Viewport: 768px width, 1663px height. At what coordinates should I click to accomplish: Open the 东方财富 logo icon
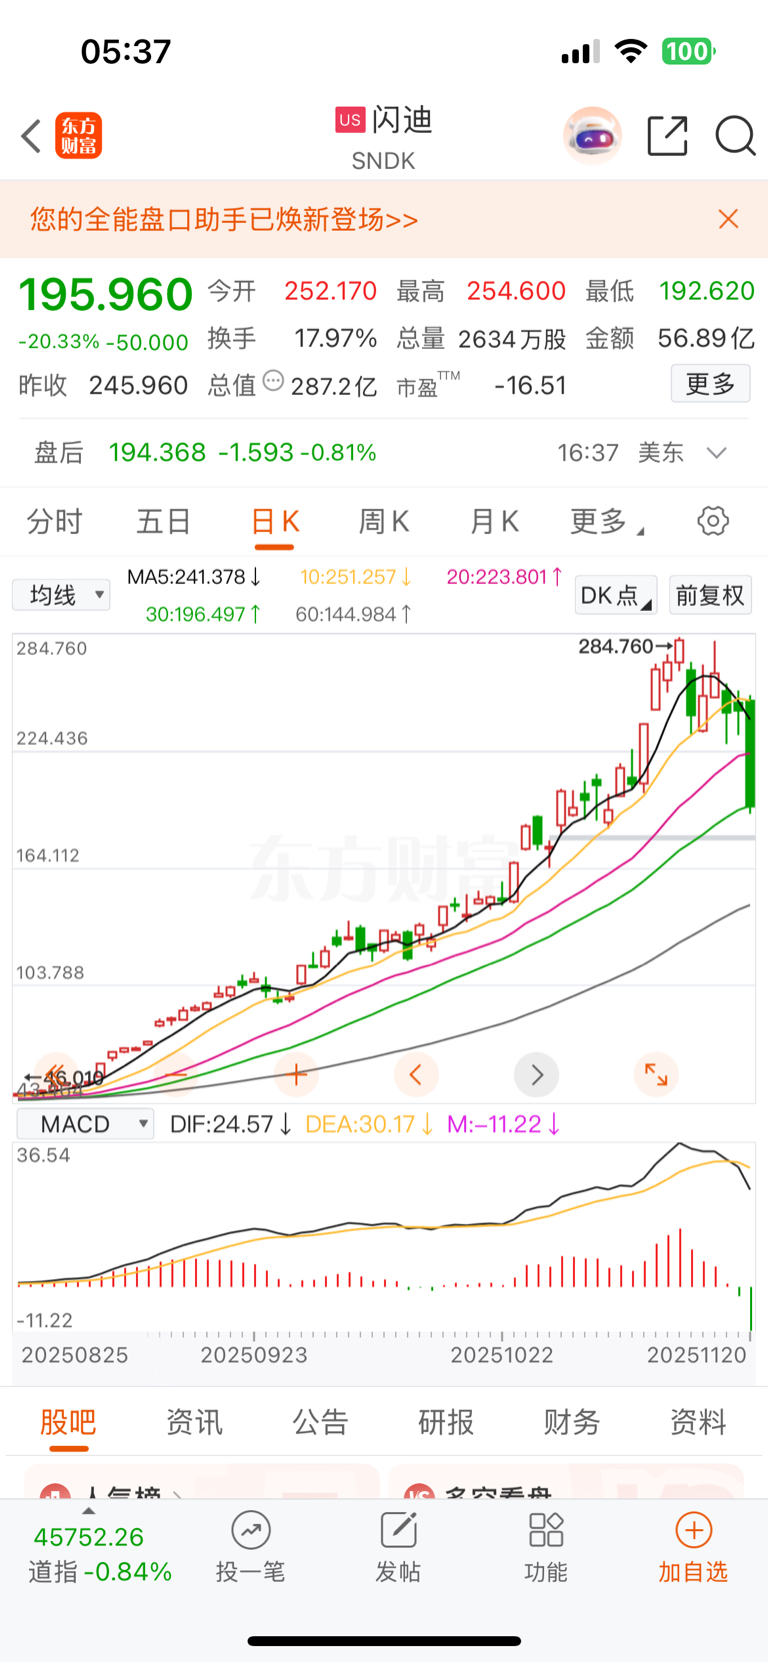79,136
